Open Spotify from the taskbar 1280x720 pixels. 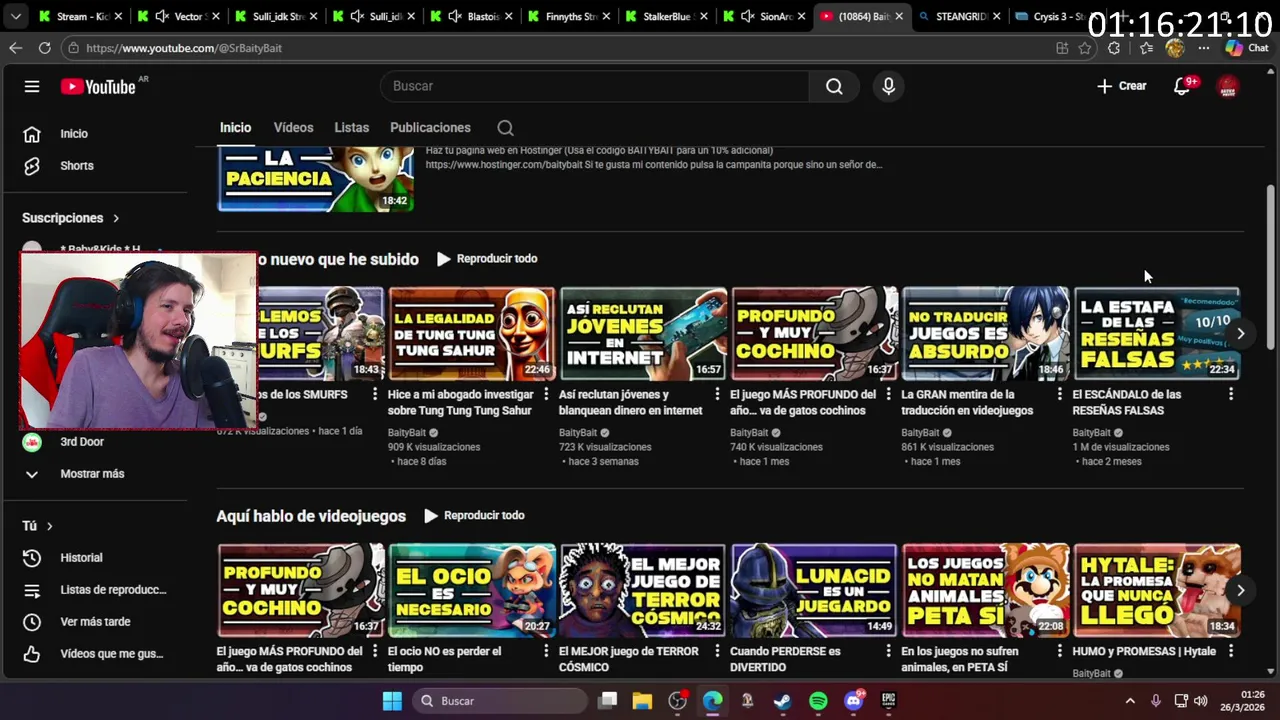click(x=818, y=701)
